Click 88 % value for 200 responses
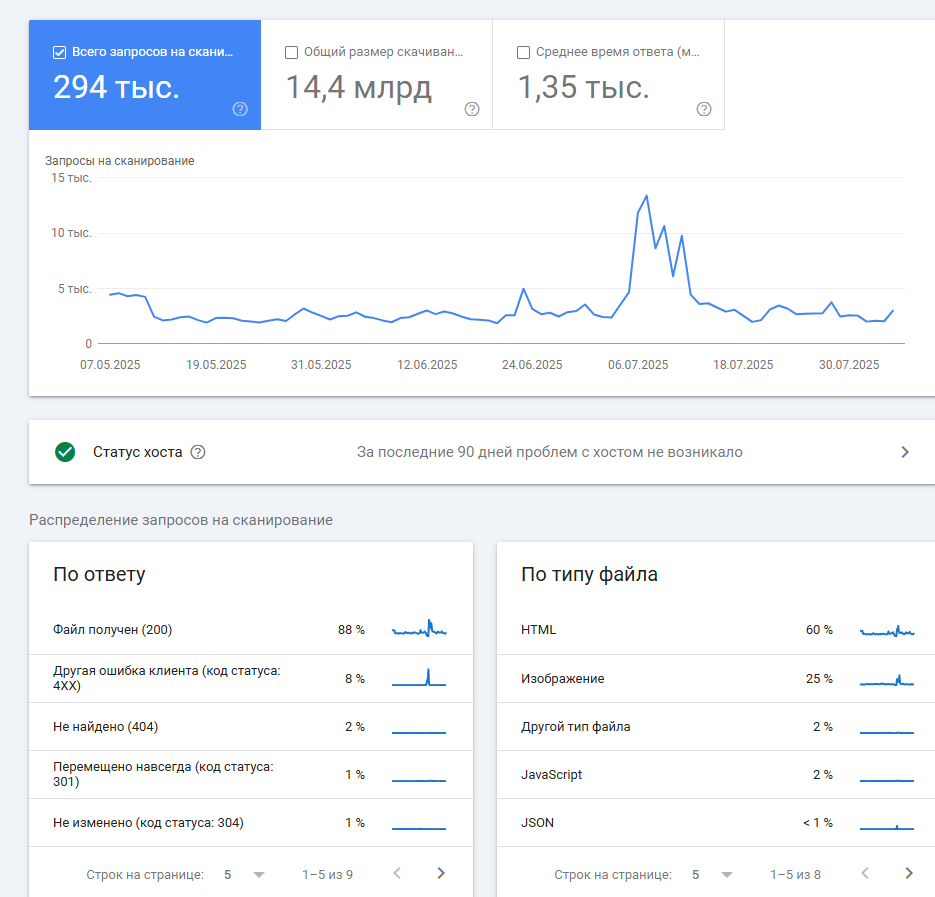This screenshot has width=935, height=897. click(x=351, y=630)
